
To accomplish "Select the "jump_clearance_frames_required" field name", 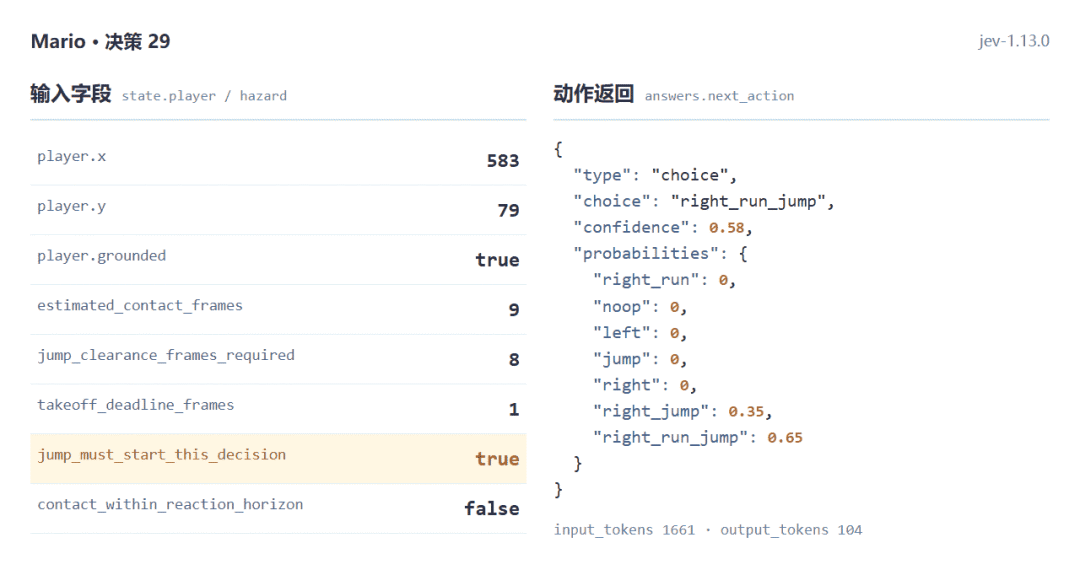I will click(x=166, y=355).
